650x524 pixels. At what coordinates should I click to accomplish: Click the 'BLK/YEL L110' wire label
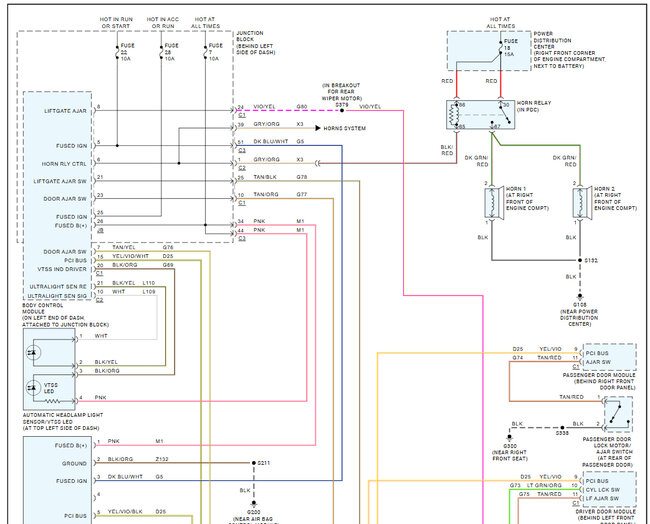point(133,283)
